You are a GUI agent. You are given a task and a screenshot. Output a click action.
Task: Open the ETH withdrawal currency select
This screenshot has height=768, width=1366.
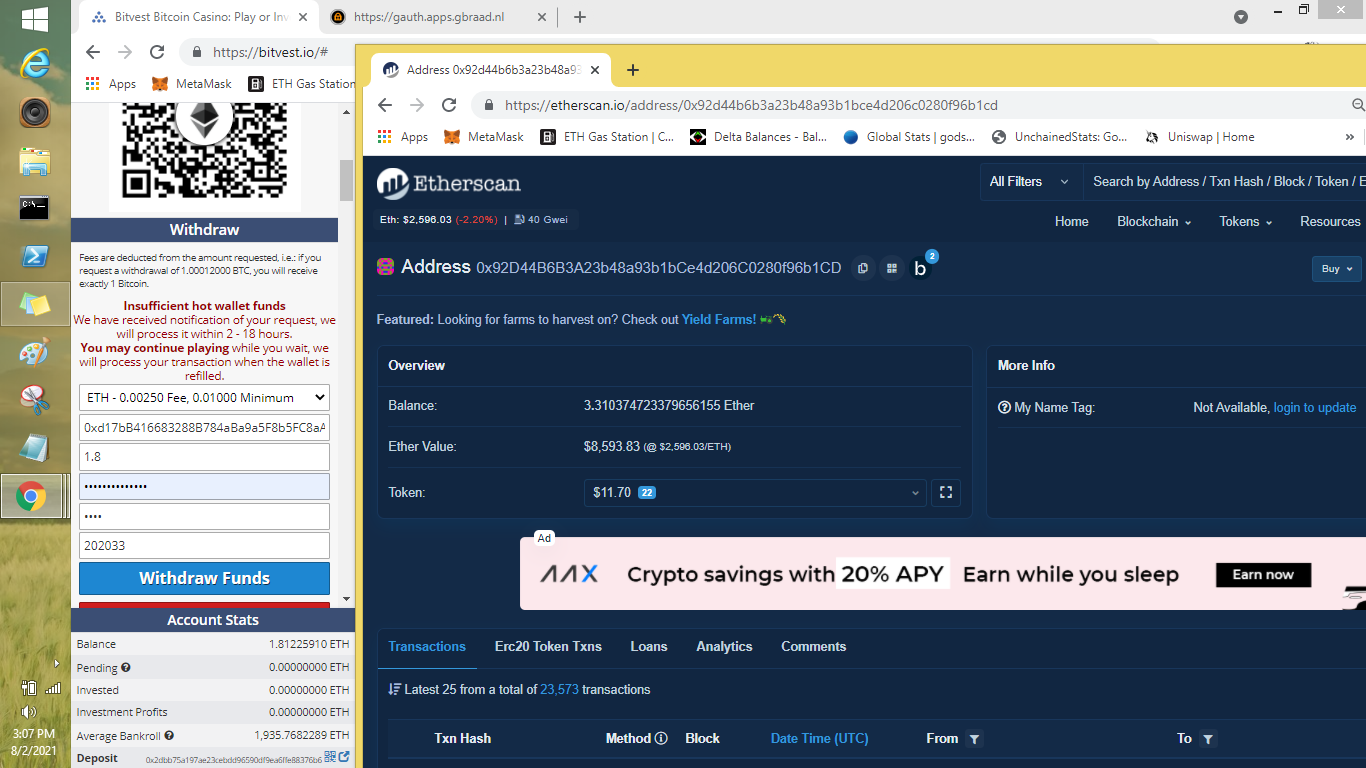204,398
